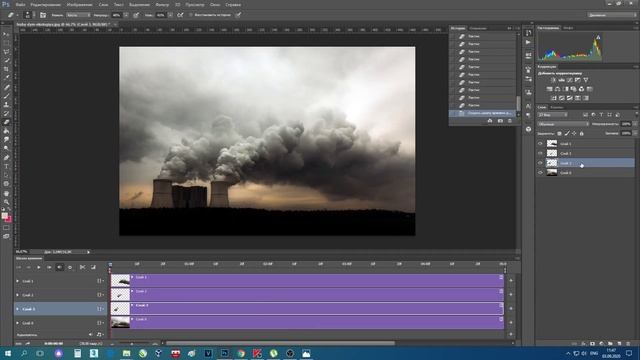640x360 pixels.
Task: Delete the current history state via trash icon
Action: [509, 121]
